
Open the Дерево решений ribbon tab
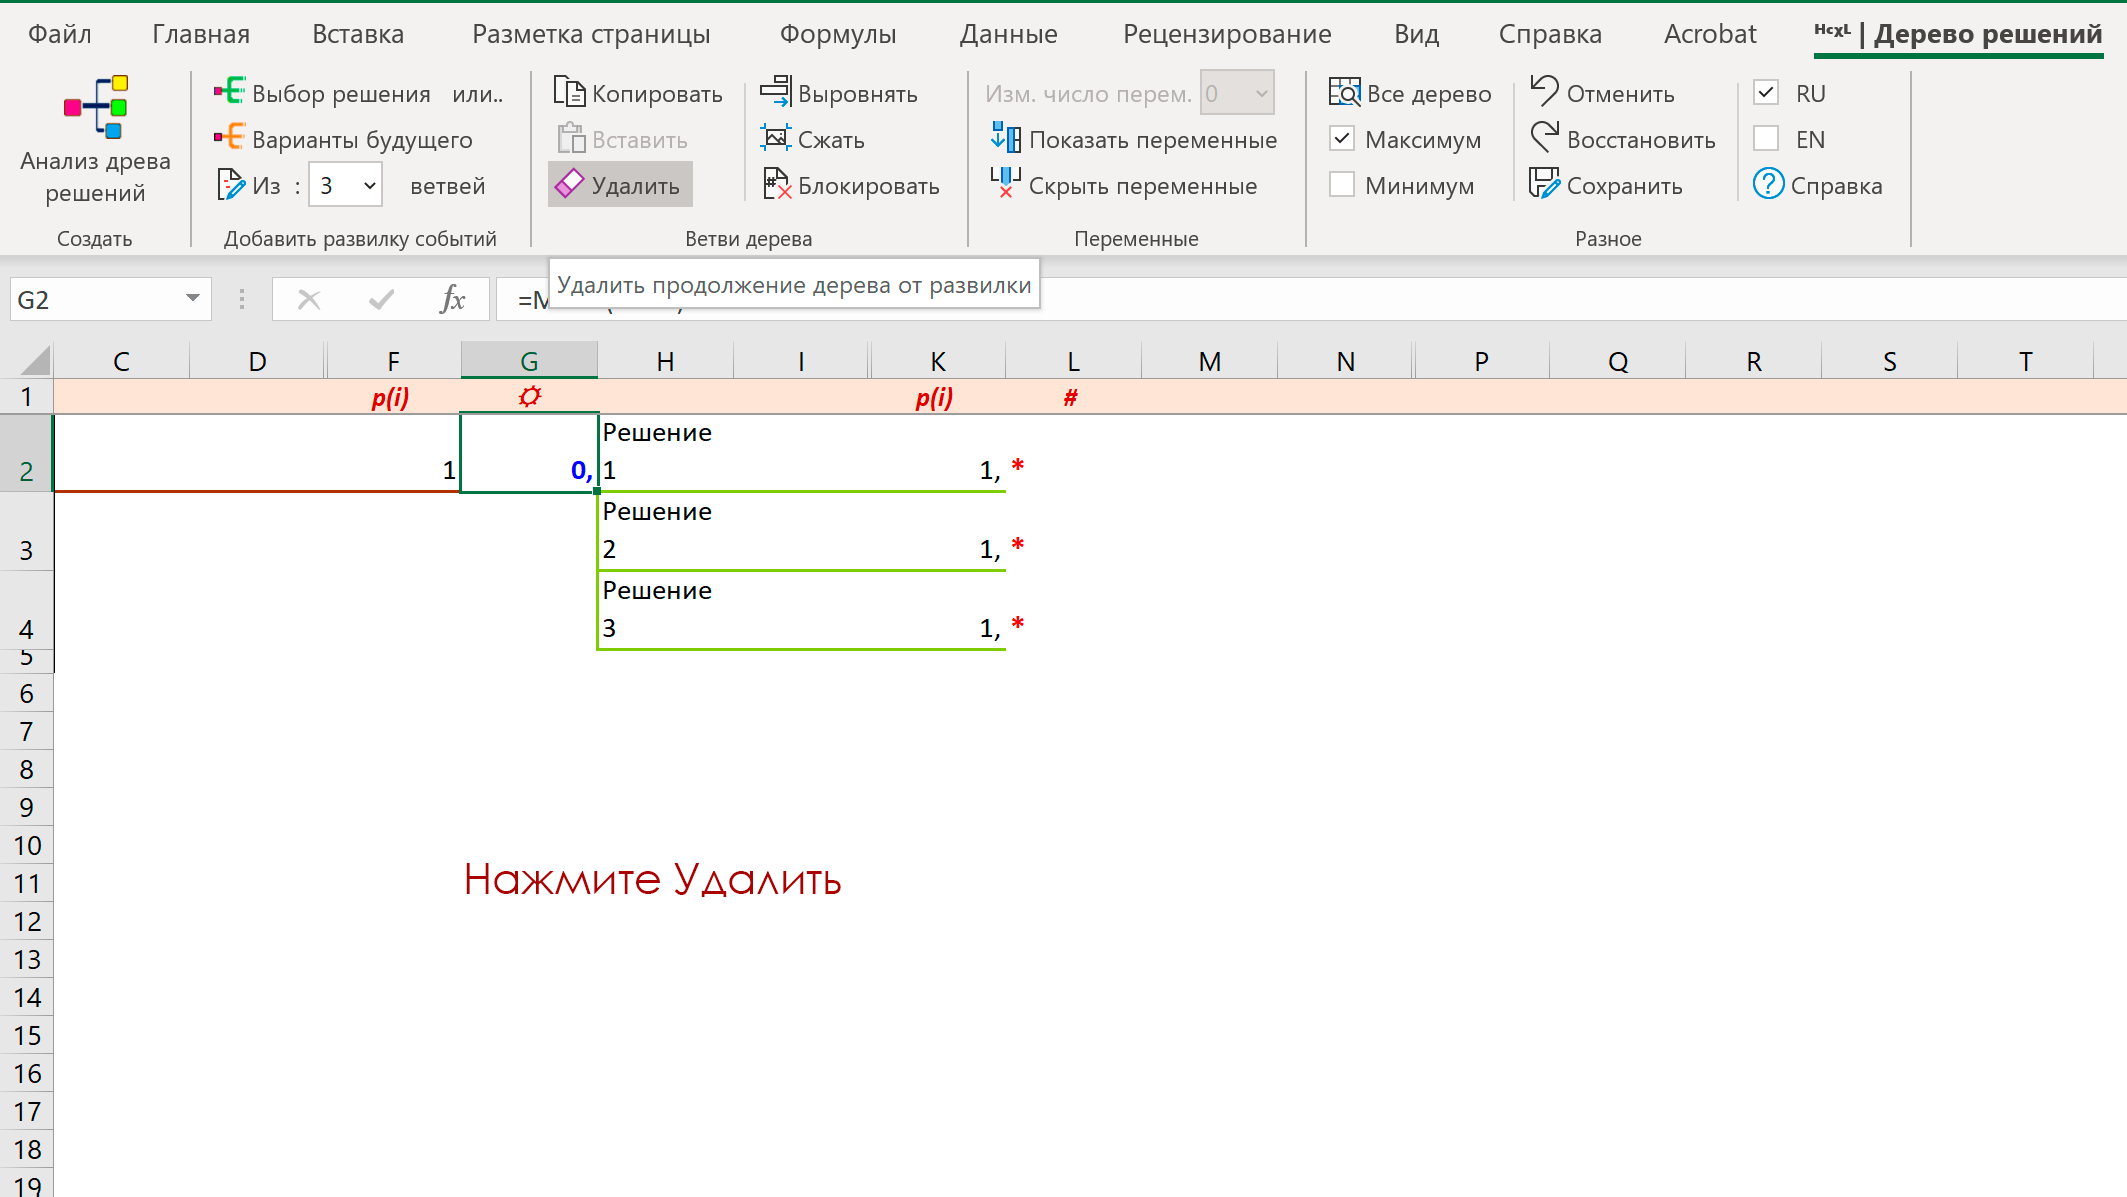coord(1959,34)
